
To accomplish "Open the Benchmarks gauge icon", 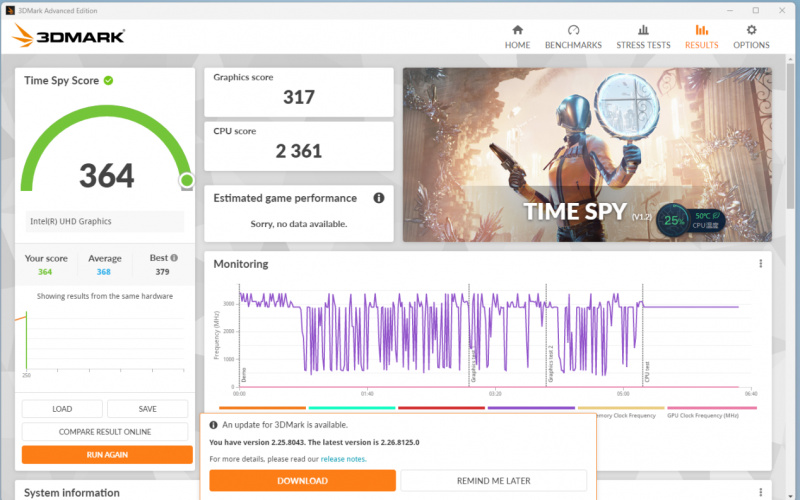I will pos(573,30).
